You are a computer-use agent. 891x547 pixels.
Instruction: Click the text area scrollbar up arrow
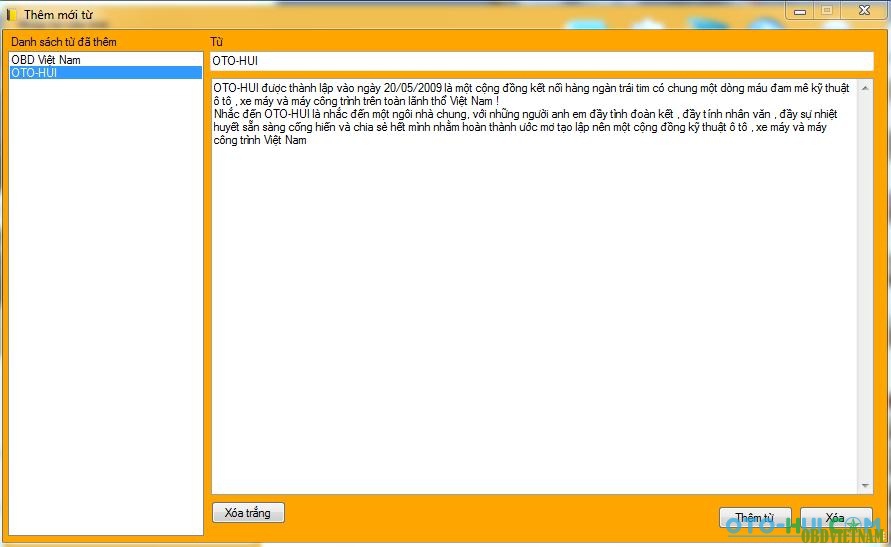[x=865, y=88]
